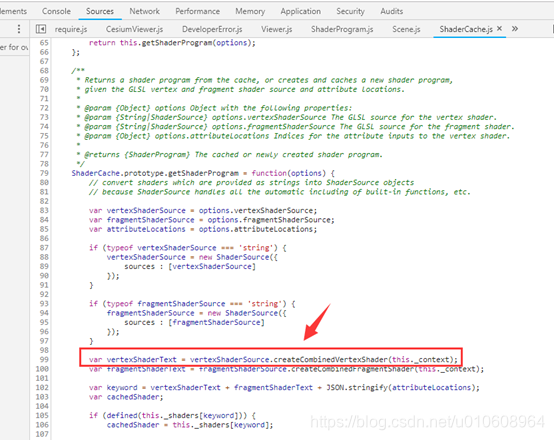554x440 pixels.
Task: Set breakpoint on line number 87
Action: pyautogui.click(x=44, y=248)
